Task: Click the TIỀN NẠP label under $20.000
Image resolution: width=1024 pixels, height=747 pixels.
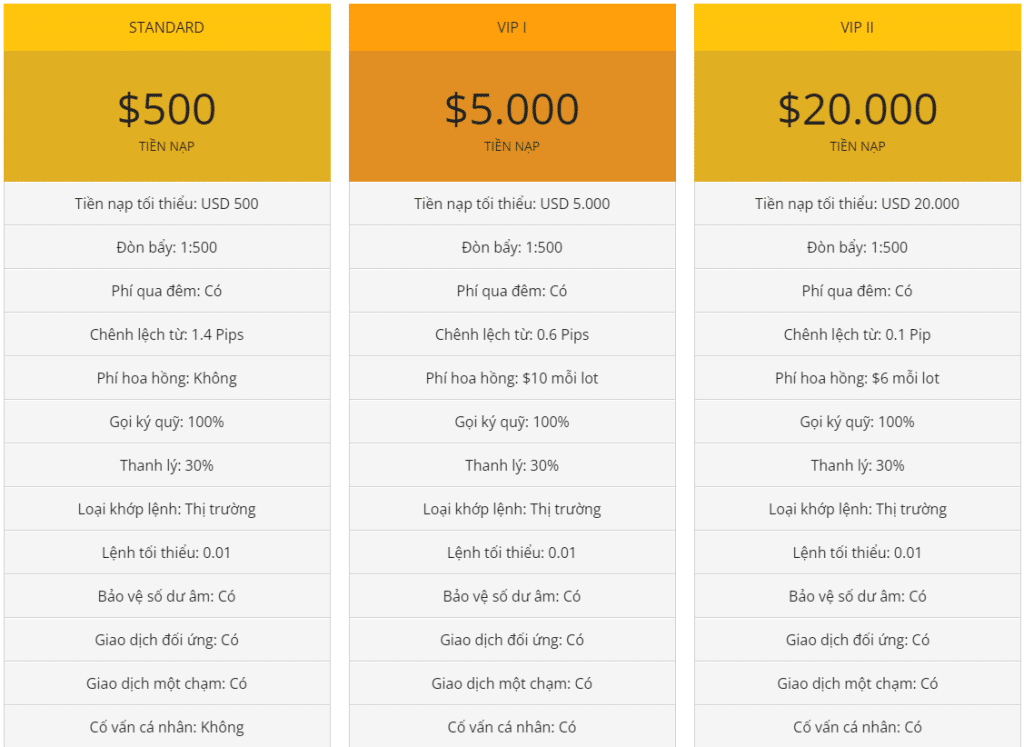Action: tap(857, 146)
